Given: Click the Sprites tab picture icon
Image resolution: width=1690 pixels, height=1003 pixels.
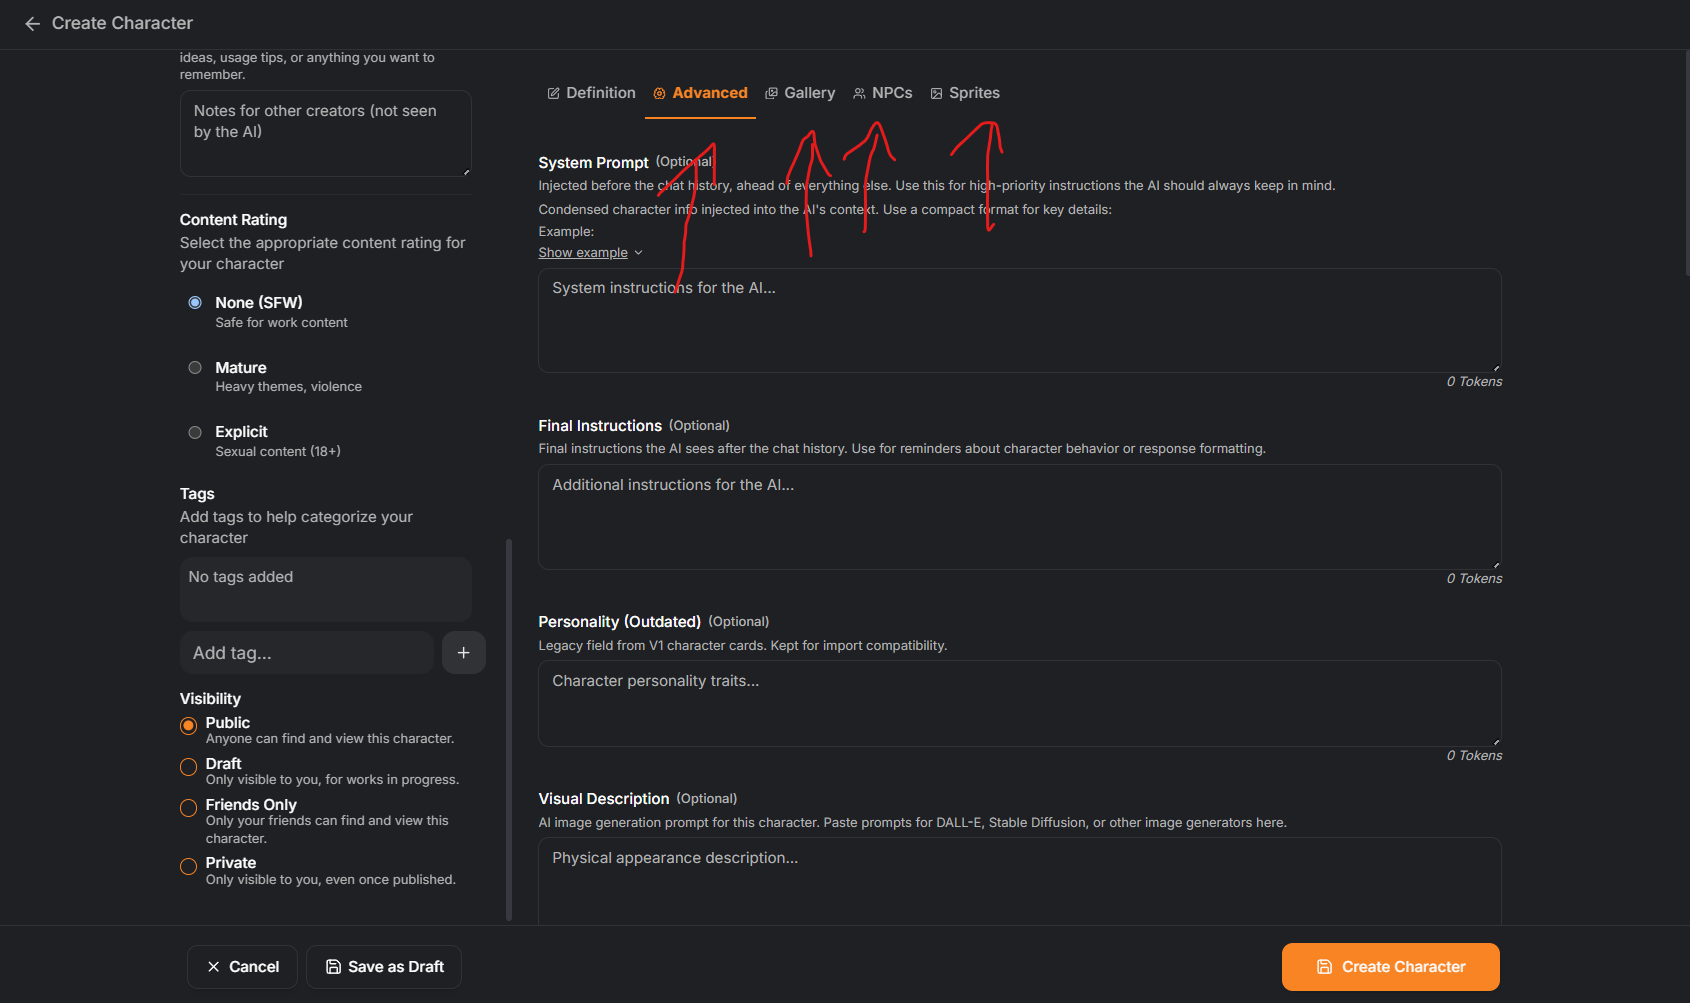Looking at the screenshot, I should [936, 93].
